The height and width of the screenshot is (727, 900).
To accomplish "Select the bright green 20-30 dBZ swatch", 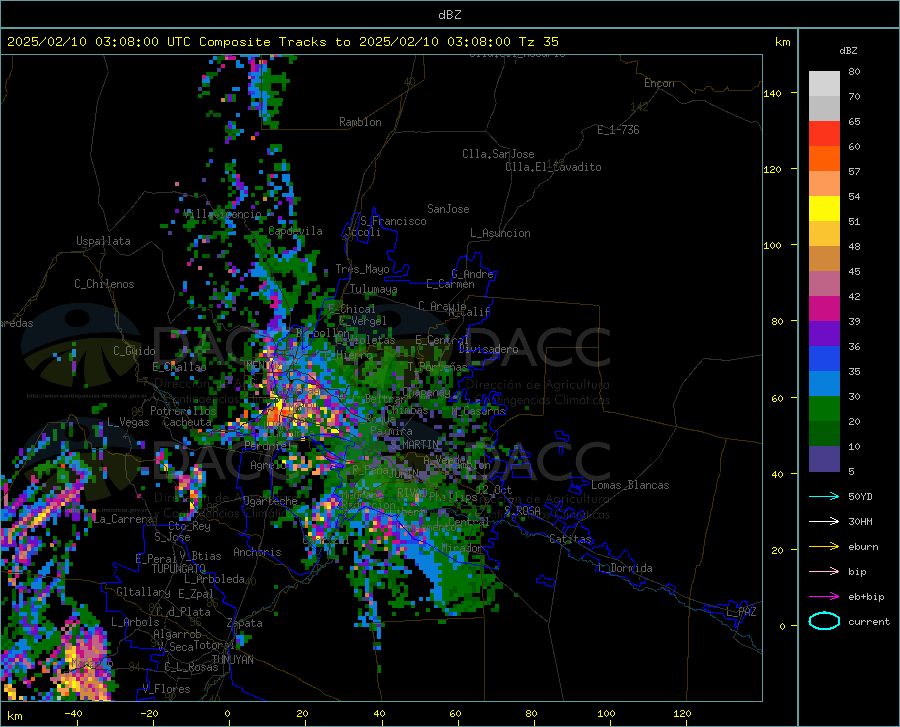I will point(824,409).
